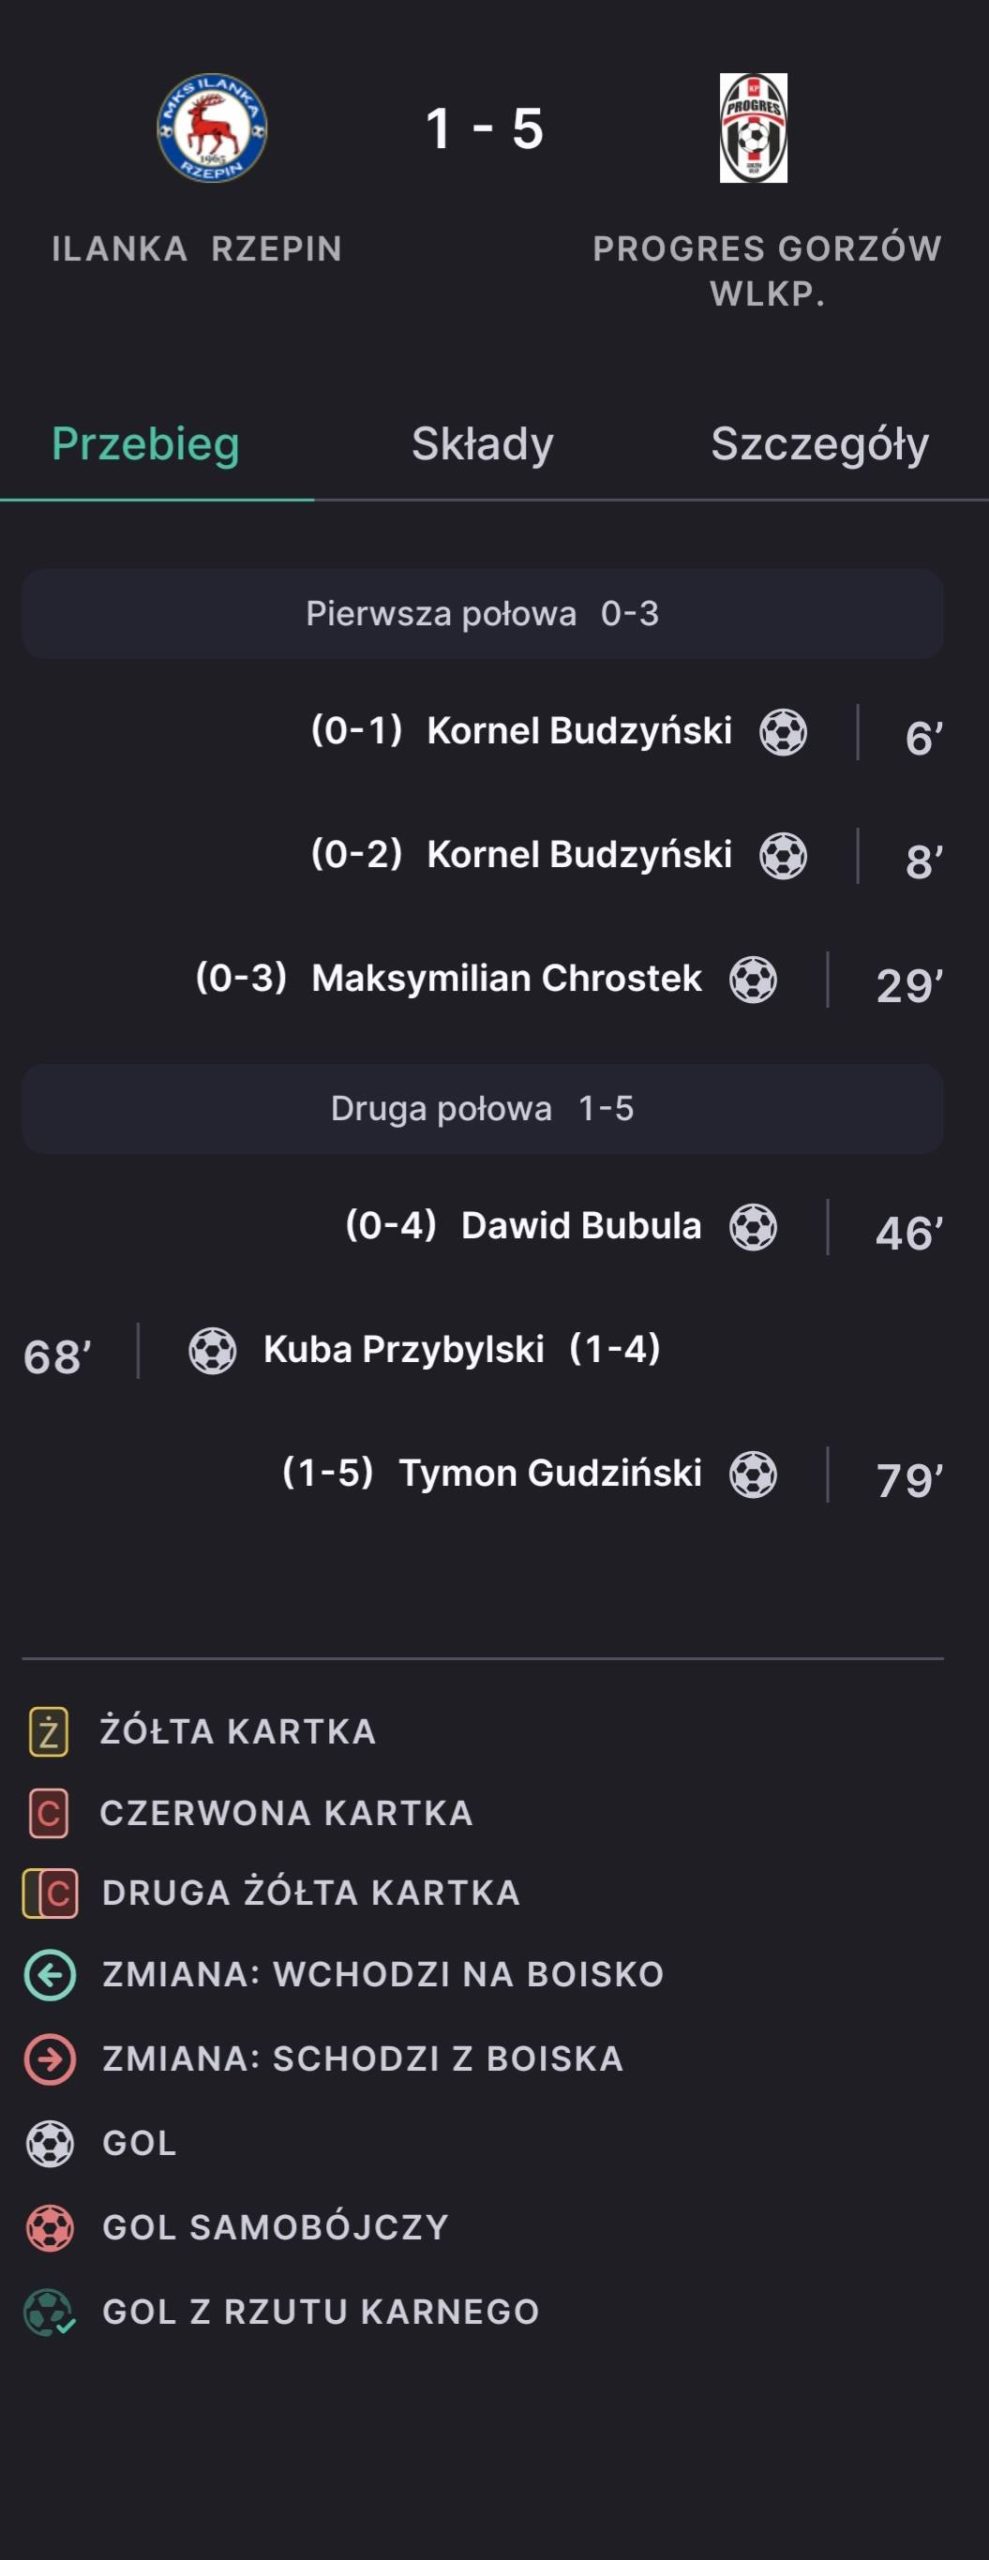Click the second yellow card legend icon
This screenshot has height=2560, width=989.
point(50,1893)
